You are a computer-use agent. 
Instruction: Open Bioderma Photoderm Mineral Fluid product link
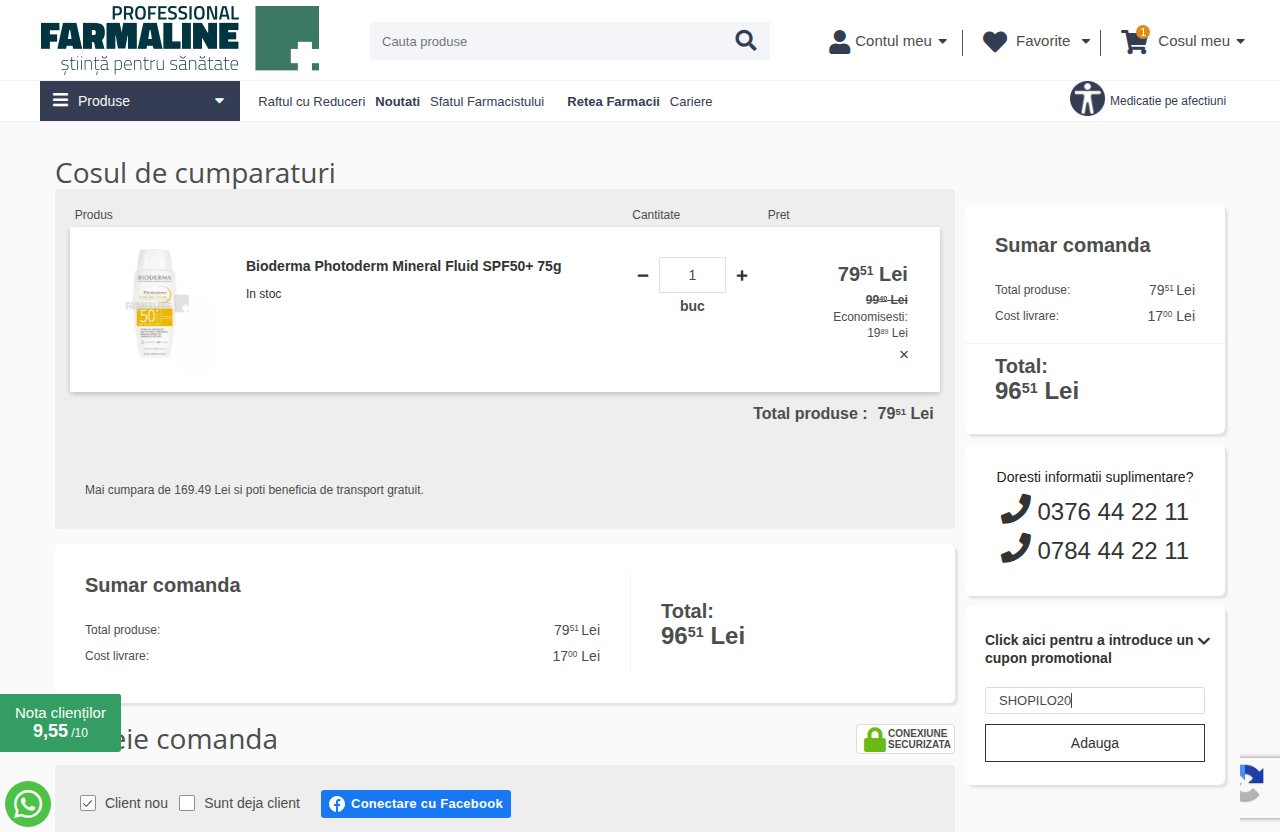tap(404, 266)
